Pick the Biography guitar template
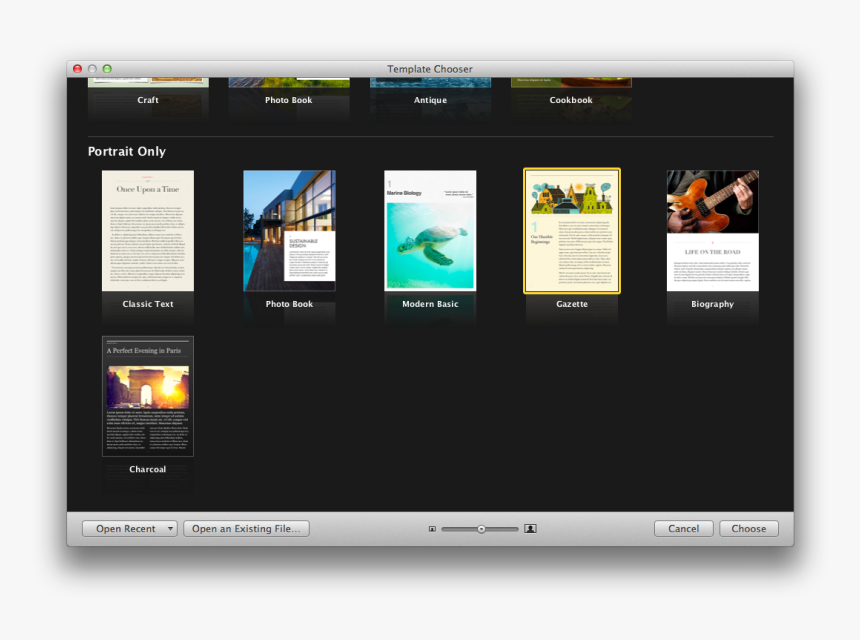The image size is (860, 640). (x=712, y=230)
